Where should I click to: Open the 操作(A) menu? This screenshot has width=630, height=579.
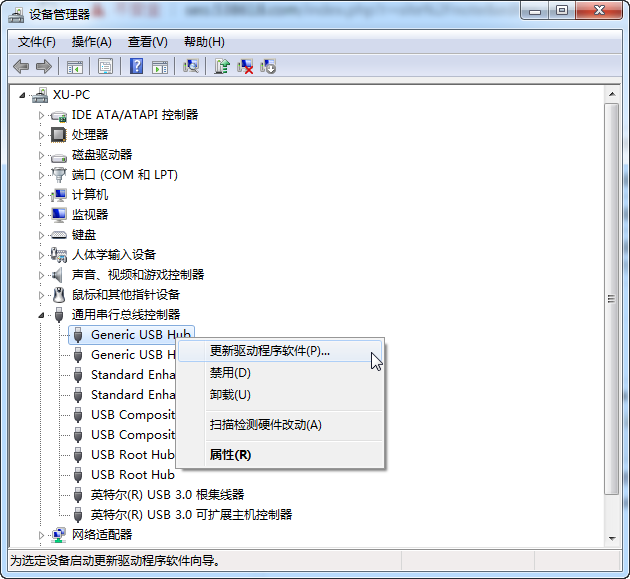coord(92,42)
